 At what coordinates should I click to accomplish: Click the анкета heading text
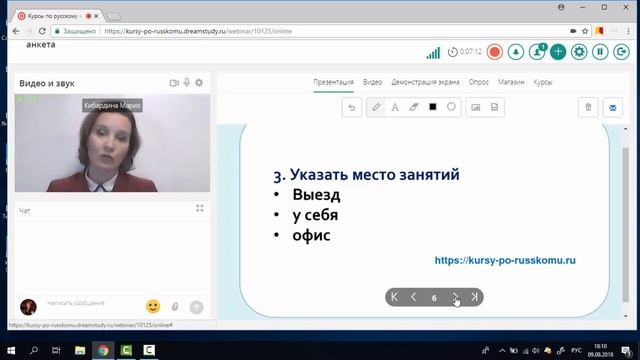(x=41, y=44)
